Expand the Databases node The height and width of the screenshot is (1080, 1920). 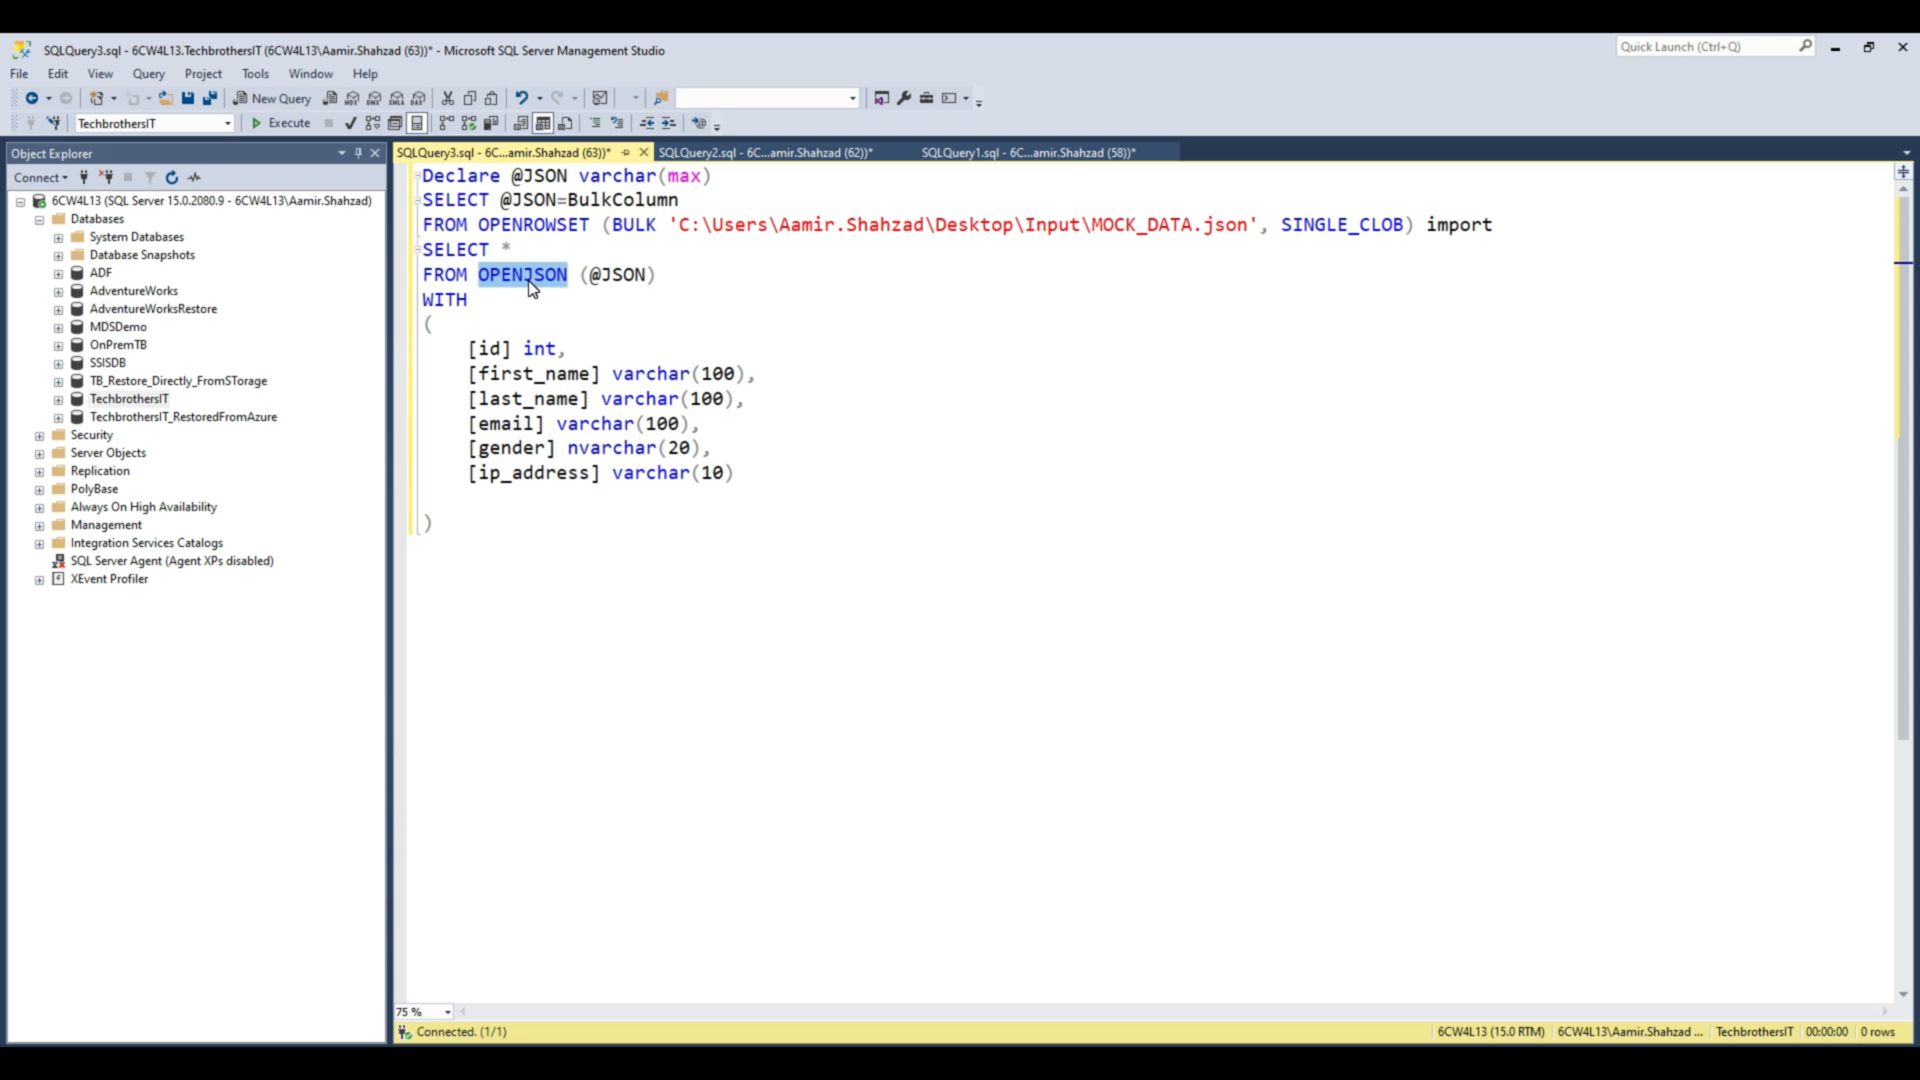click(38, 219)
